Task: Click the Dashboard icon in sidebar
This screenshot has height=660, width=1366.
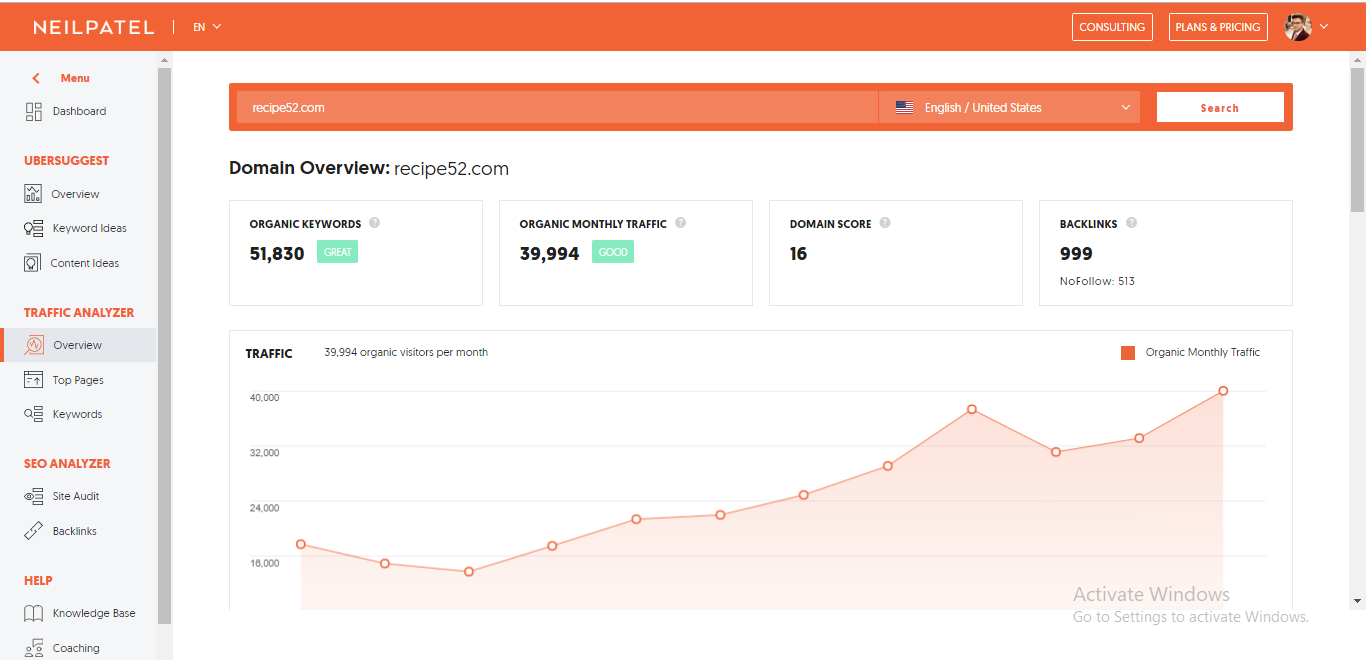Action: 34,112
